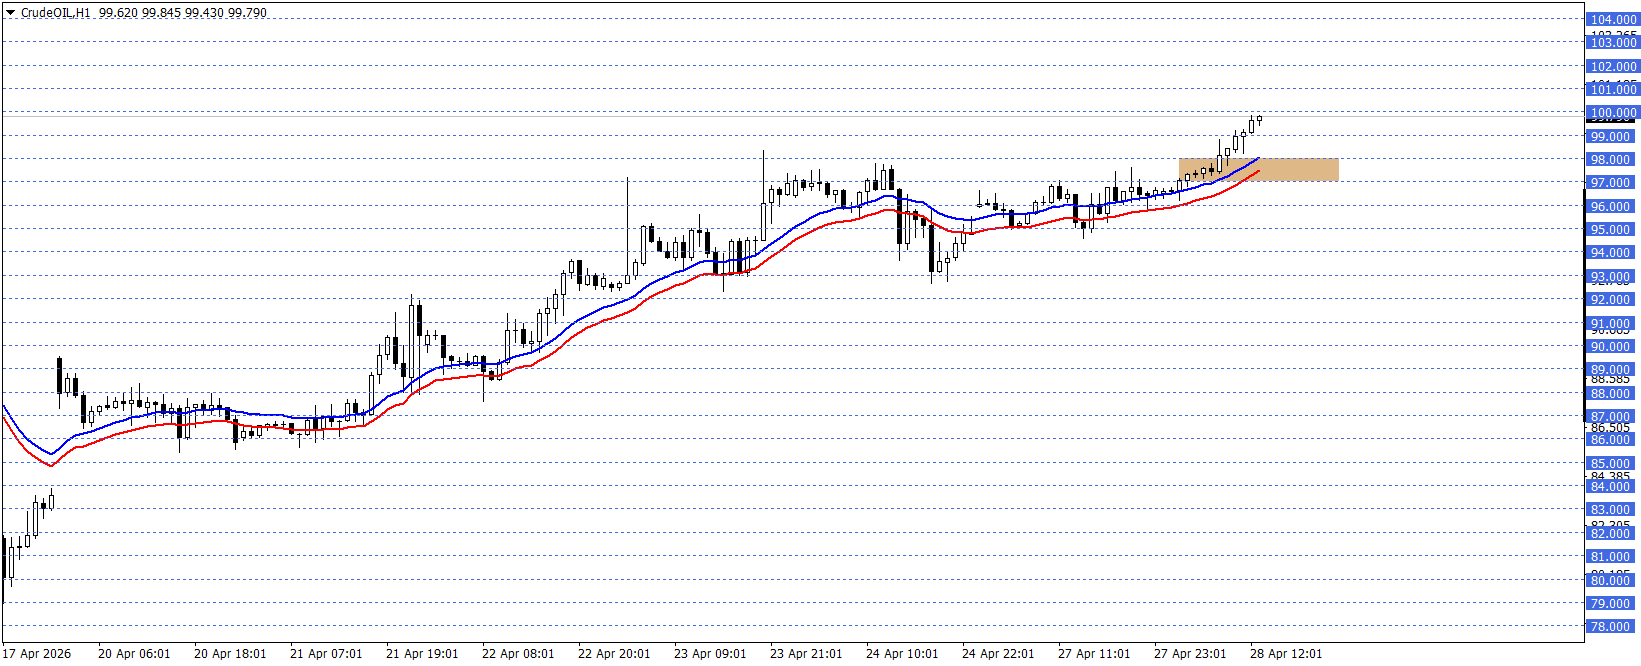Click the 90.000 price level label
The image size is (1641, 666).
click(x=1612, y=347)
